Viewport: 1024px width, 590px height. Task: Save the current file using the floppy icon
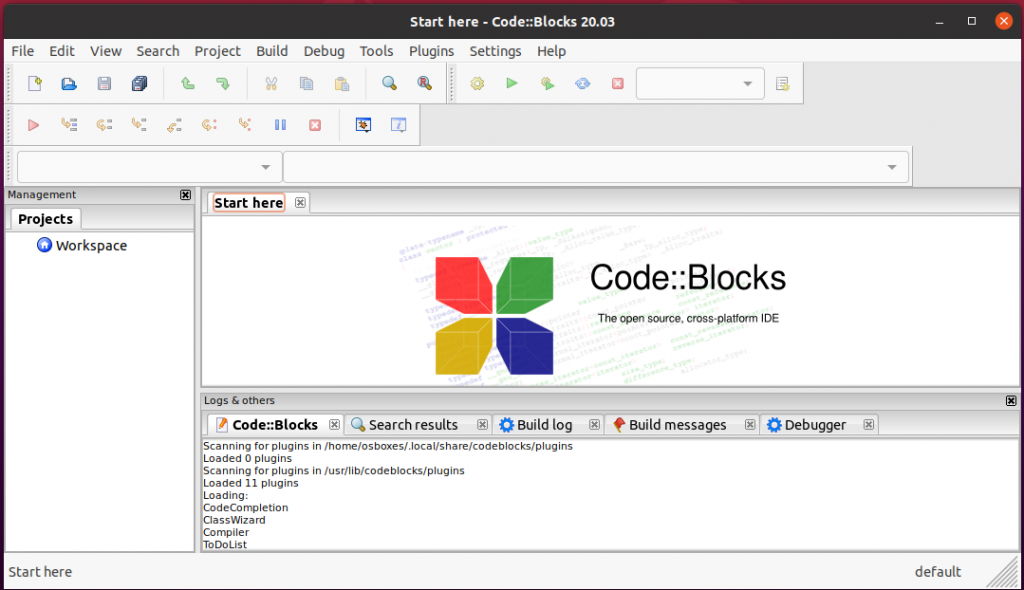[x=104, y=84]
